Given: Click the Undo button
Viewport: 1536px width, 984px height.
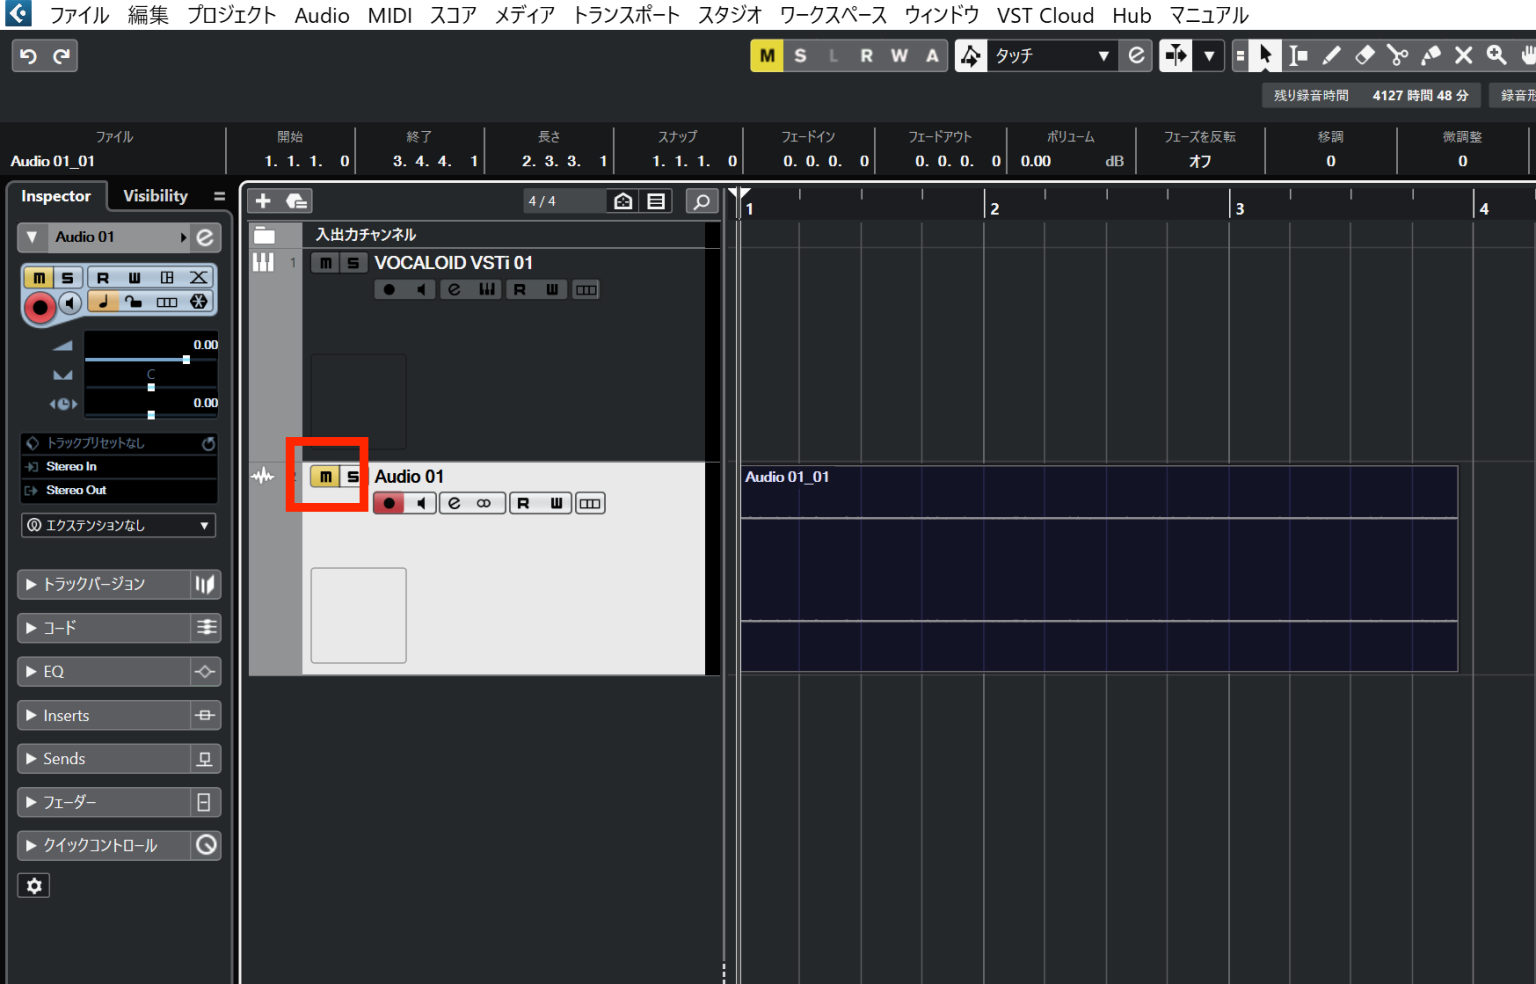Looking at the screenshot, I should [27, 55].
